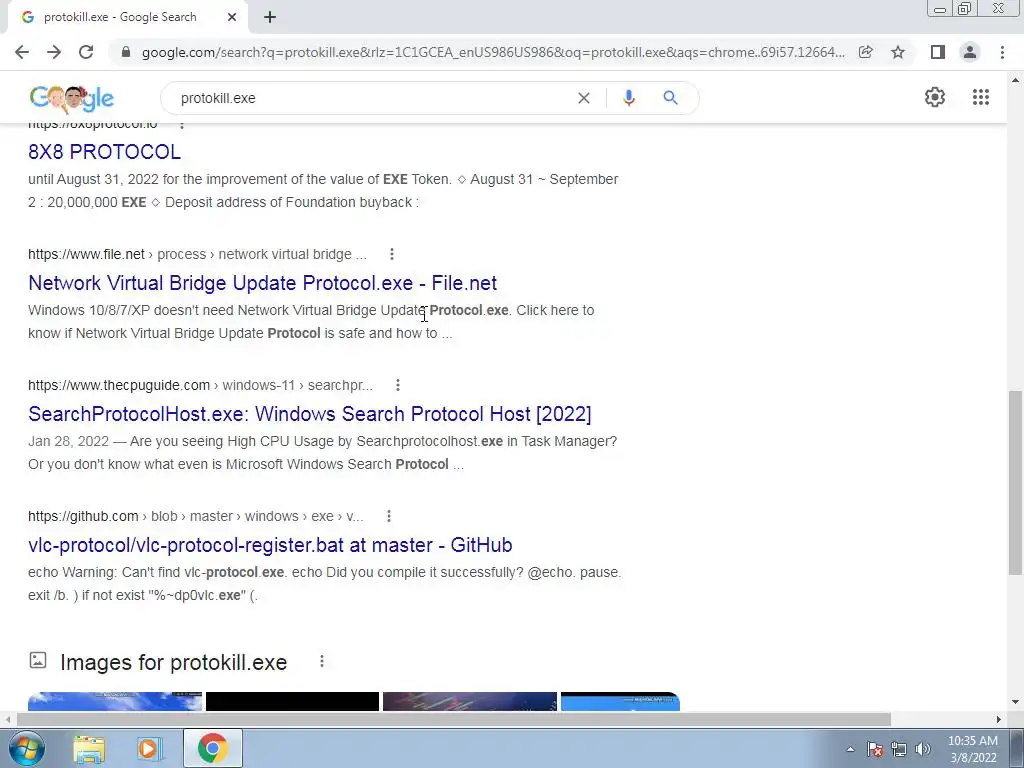Open the volume speaker tray icon
This screenshot has width=1024, height=768.
pos(922,749)
